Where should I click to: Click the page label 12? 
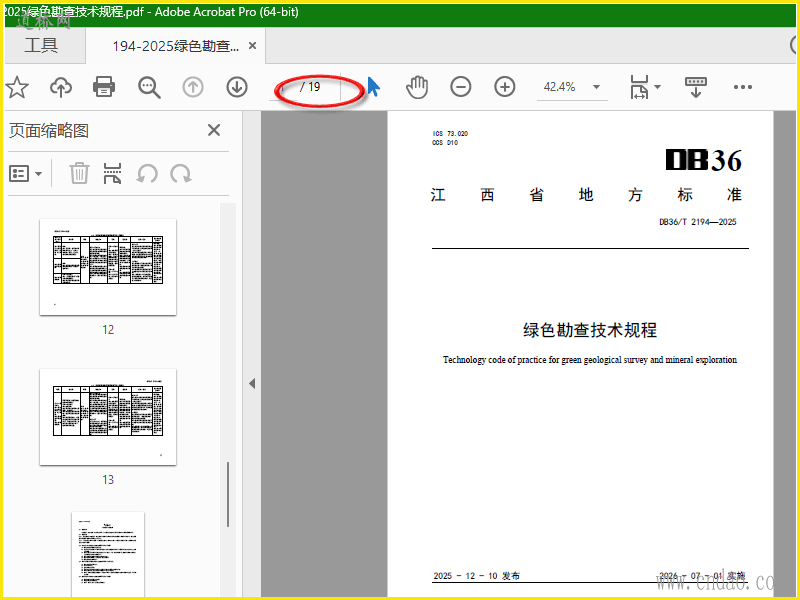point(108,330)
